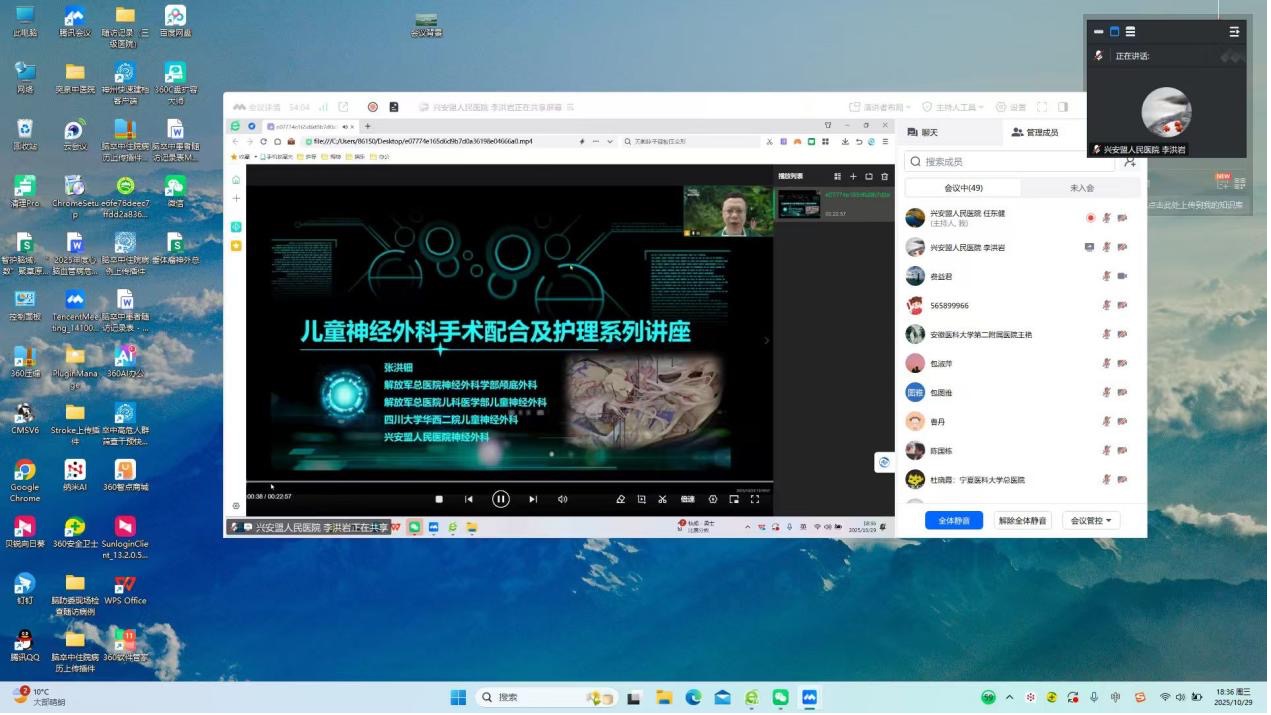Select the 未入会 members tab
Viewport: 1271px width, 715px height.
(1081, 188)
